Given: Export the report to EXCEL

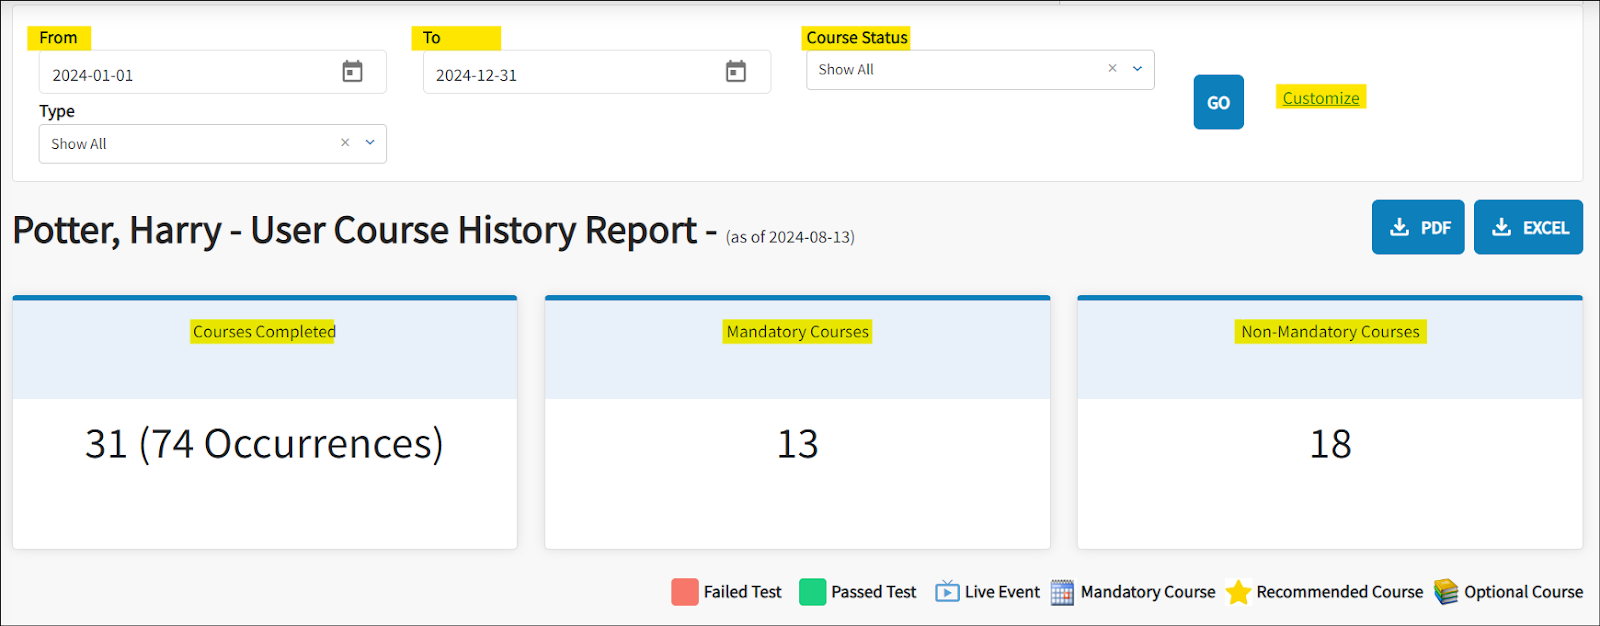Looking at the screenshot, I should [x=1527, y=227].
